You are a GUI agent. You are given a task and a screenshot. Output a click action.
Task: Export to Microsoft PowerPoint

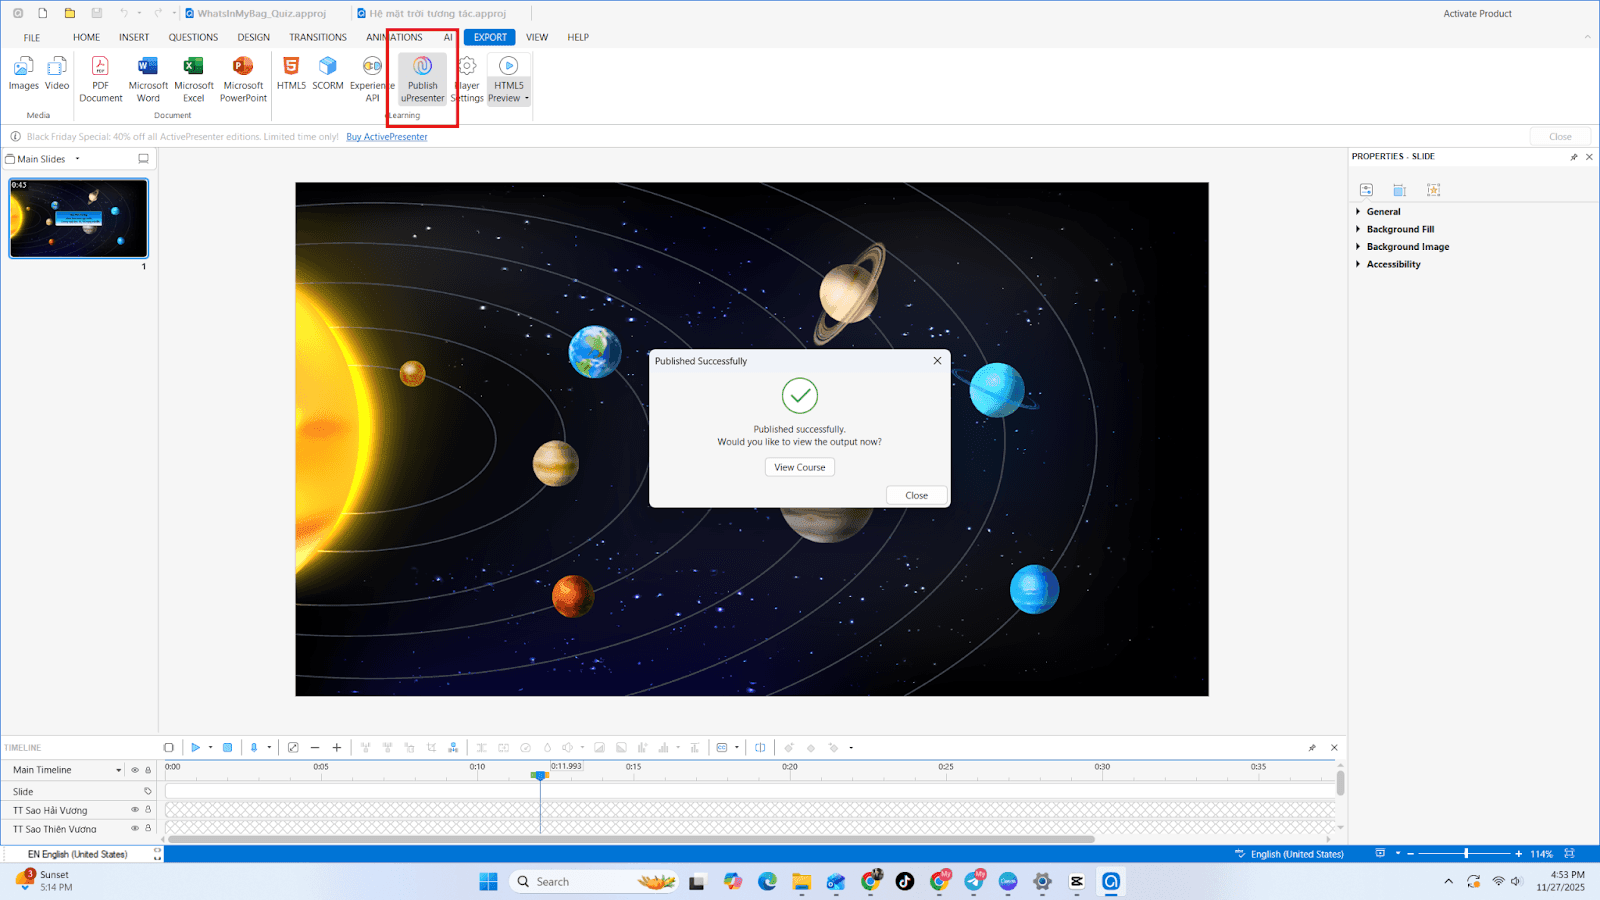pyautogui.click(x=243, y=79)
